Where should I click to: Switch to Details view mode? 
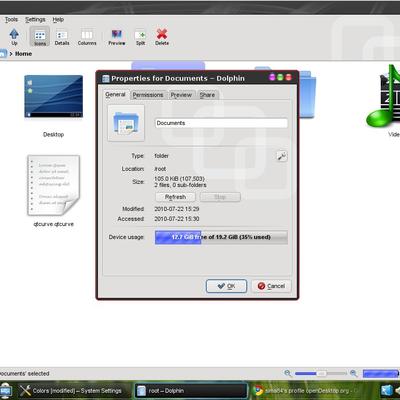[x=62, y=37]
